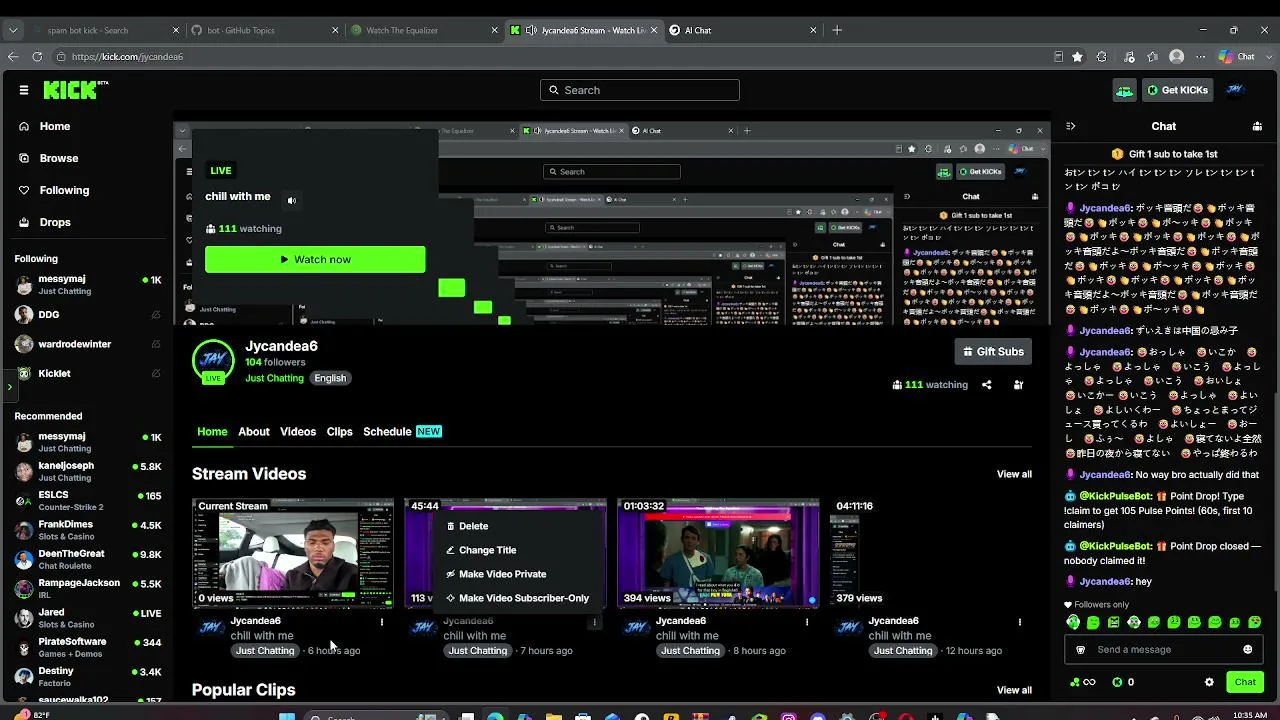
Task: Open the browser tab list dropdown
Action: pos(13,30)
